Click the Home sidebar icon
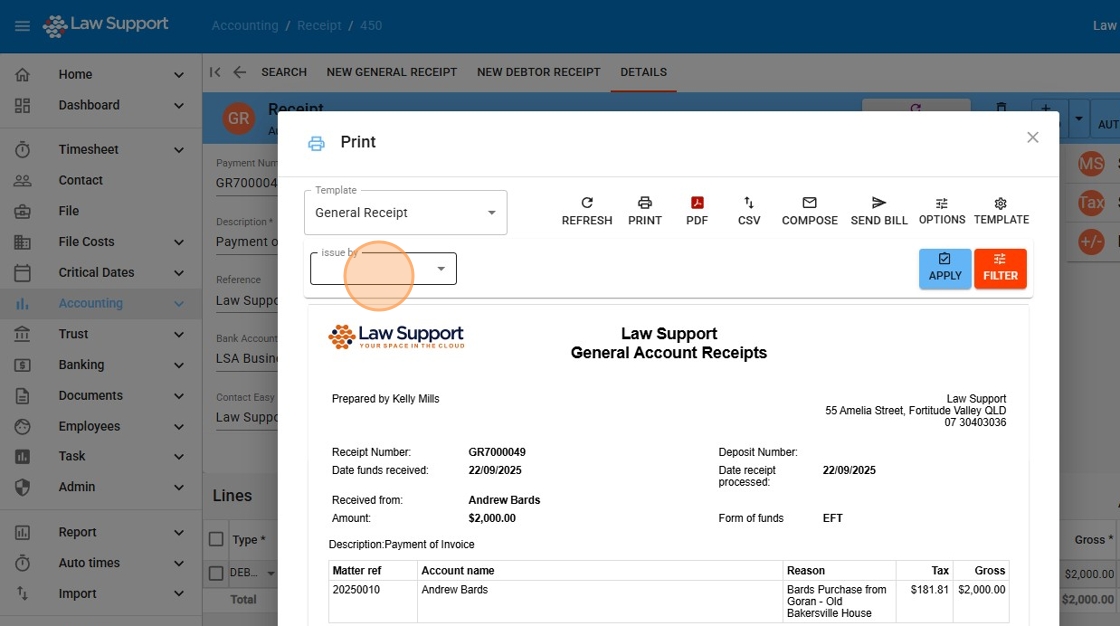This screenshot has width=1120, height=626. (x=22, y=74)
